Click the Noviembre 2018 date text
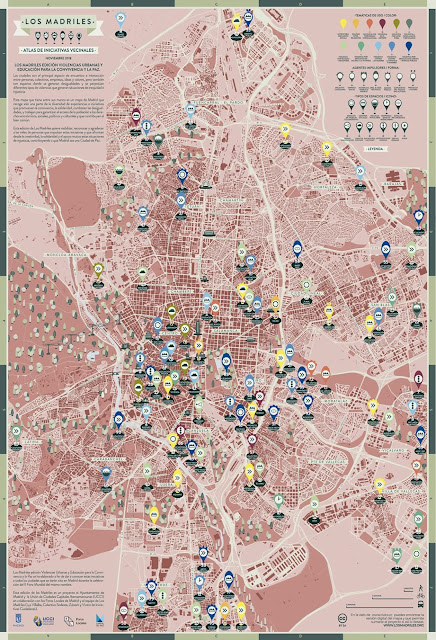The height and width of the screenshot is (640, 436). click(58, 58)
